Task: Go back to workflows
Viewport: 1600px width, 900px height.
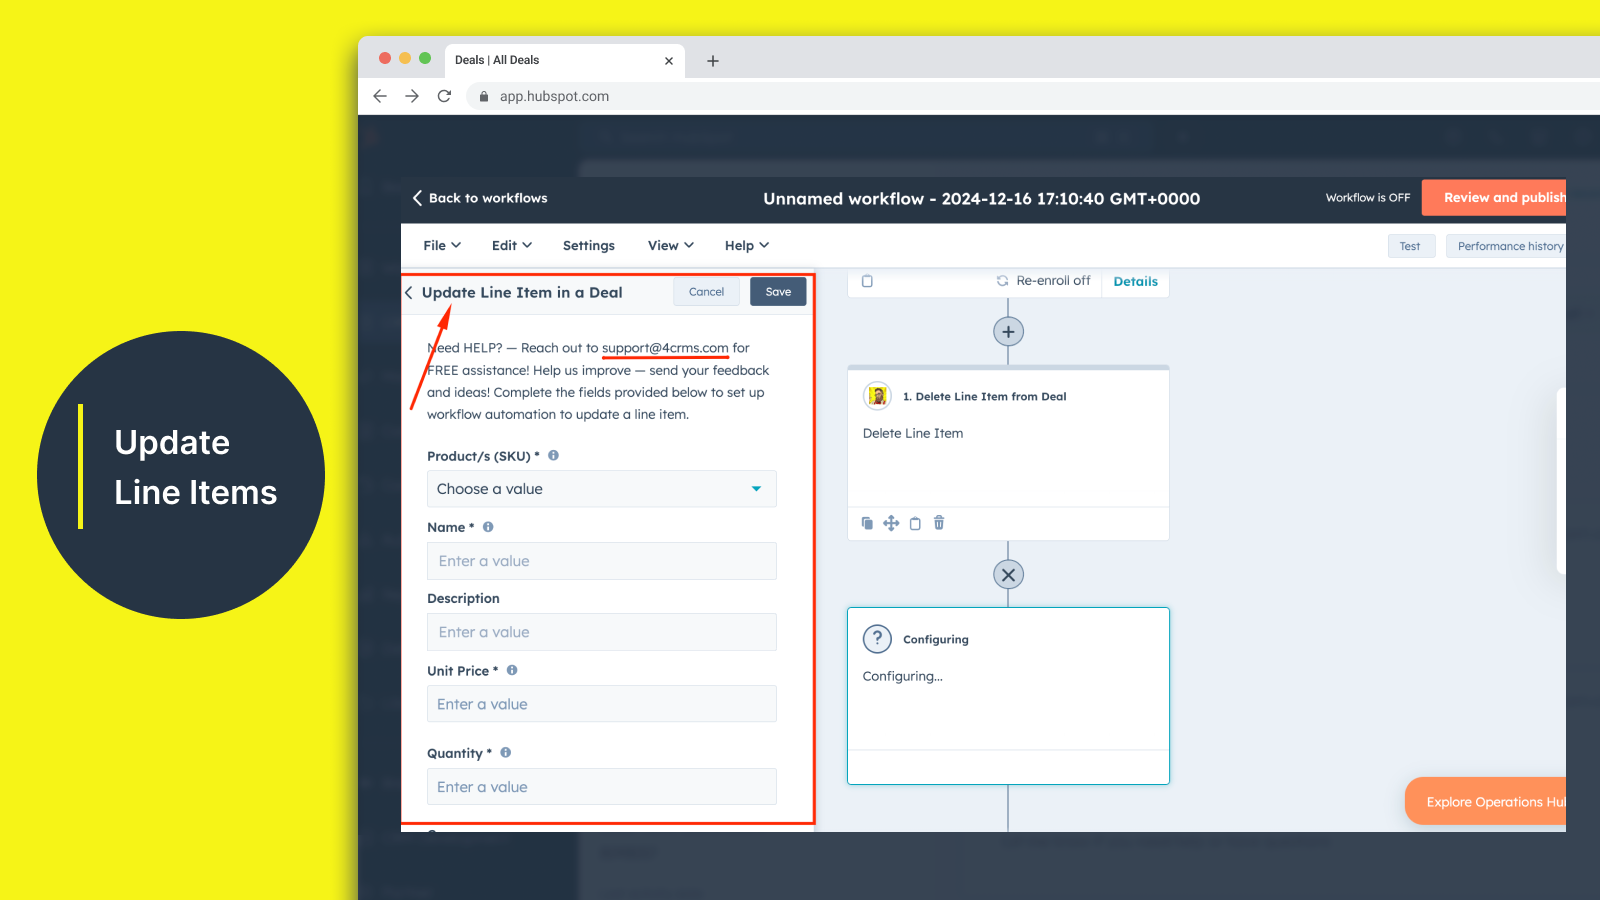Action: (480, 198)
